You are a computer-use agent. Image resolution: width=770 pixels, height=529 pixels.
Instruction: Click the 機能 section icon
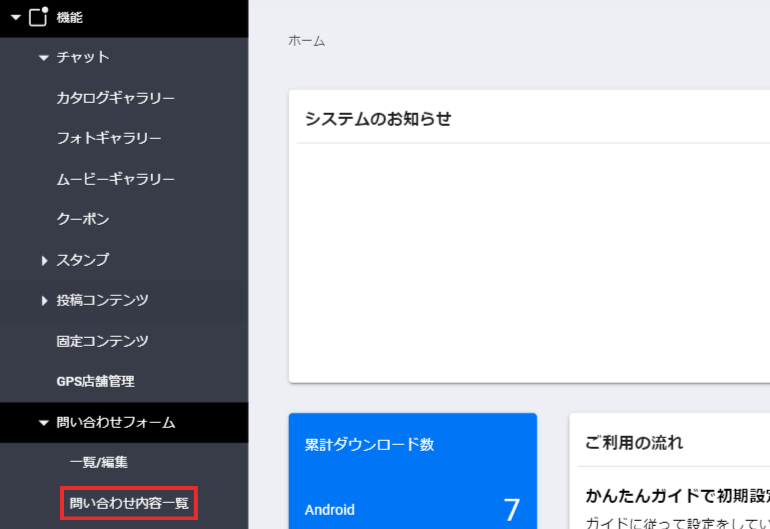pos(39,16)
